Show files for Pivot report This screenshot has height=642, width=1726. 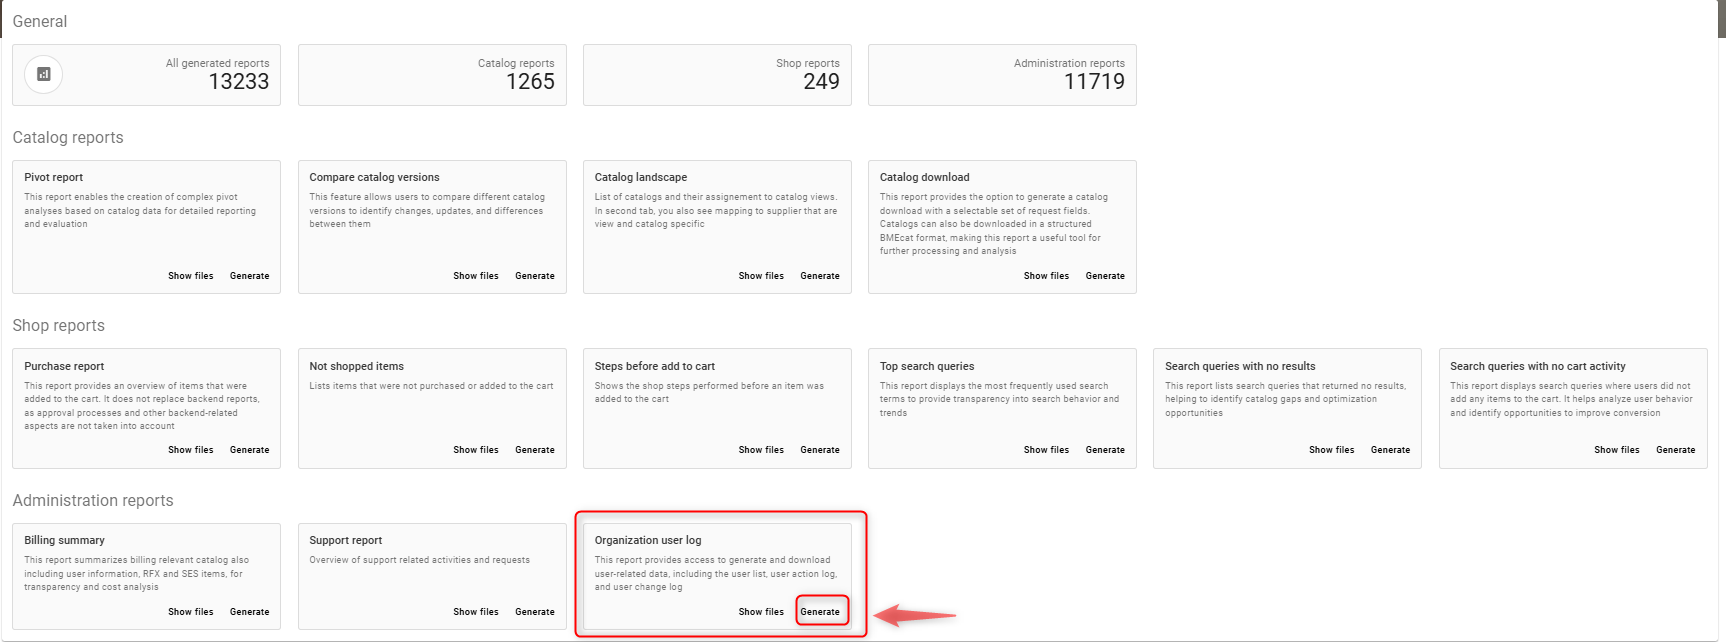point(190,276)
